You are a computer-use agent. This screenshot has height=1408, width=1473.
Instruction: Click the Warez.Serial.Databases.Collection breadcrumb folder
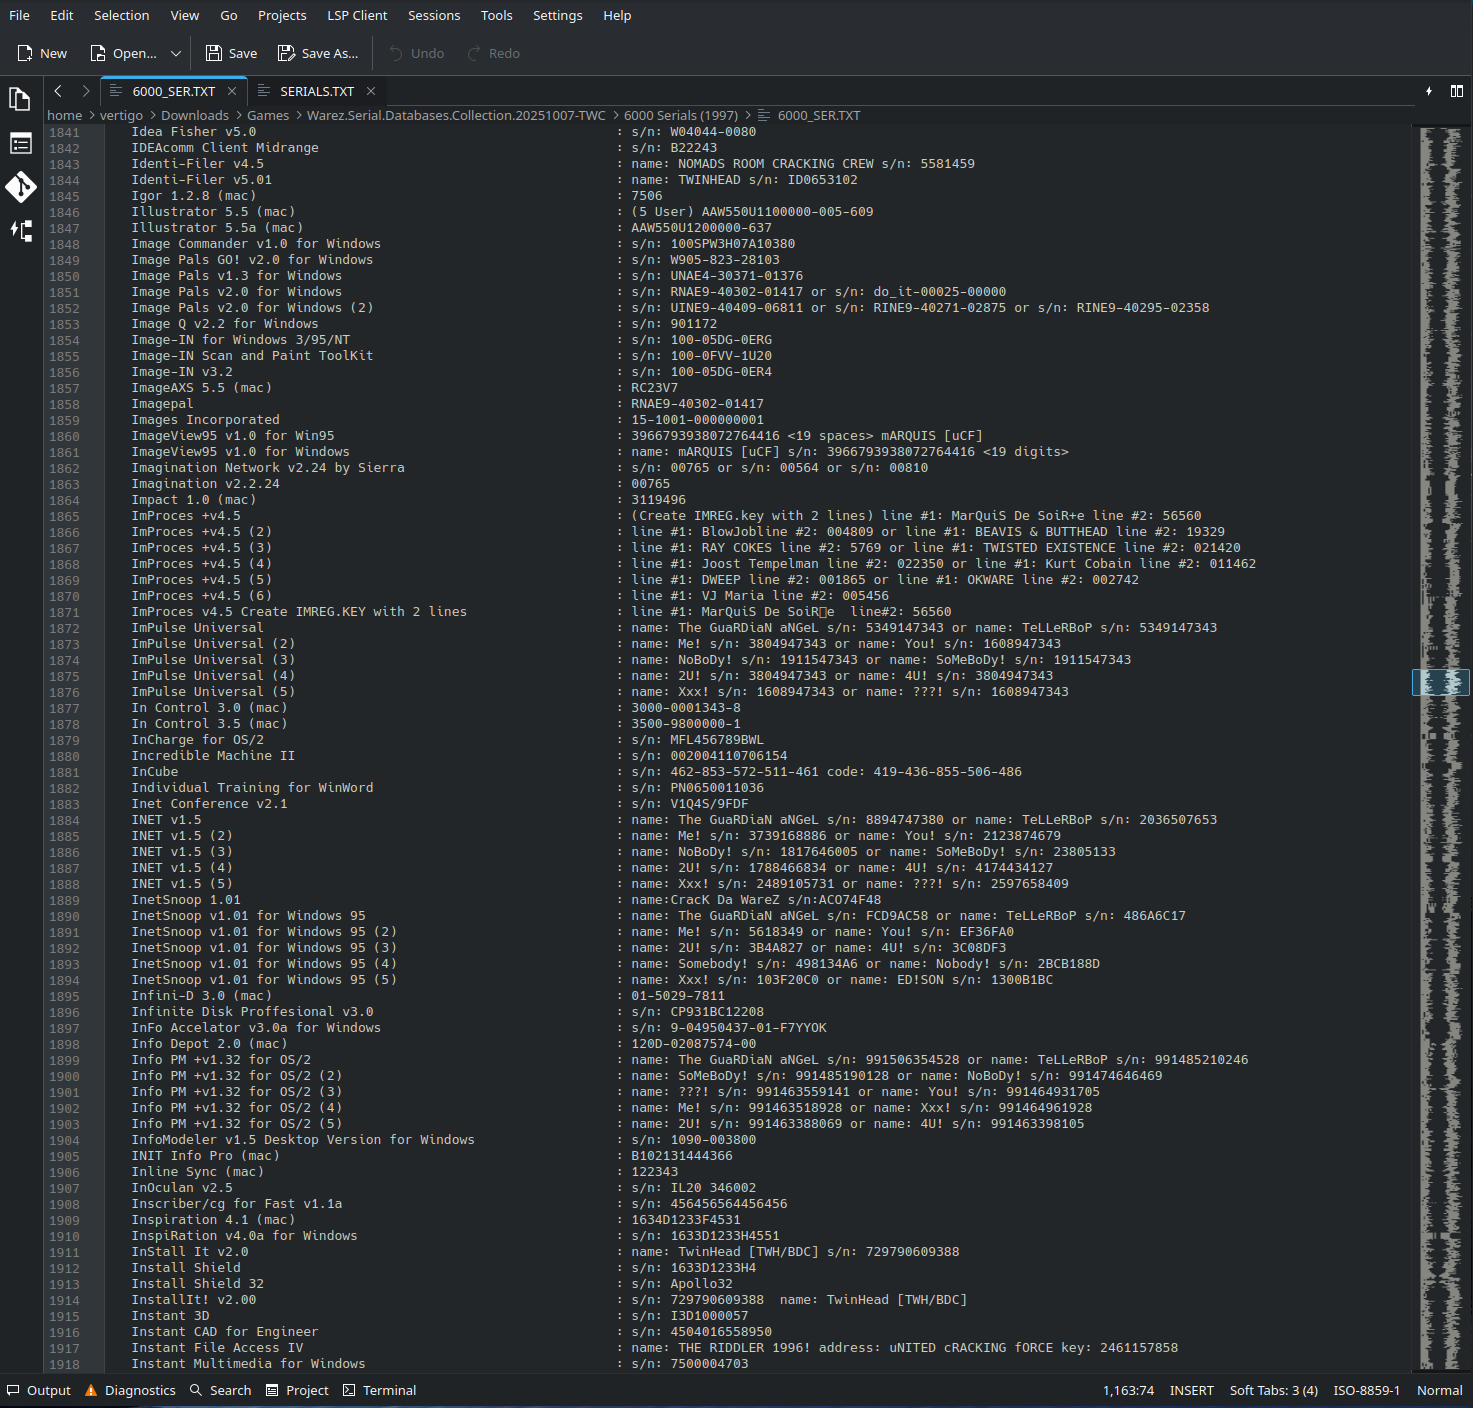pos(456,116)
